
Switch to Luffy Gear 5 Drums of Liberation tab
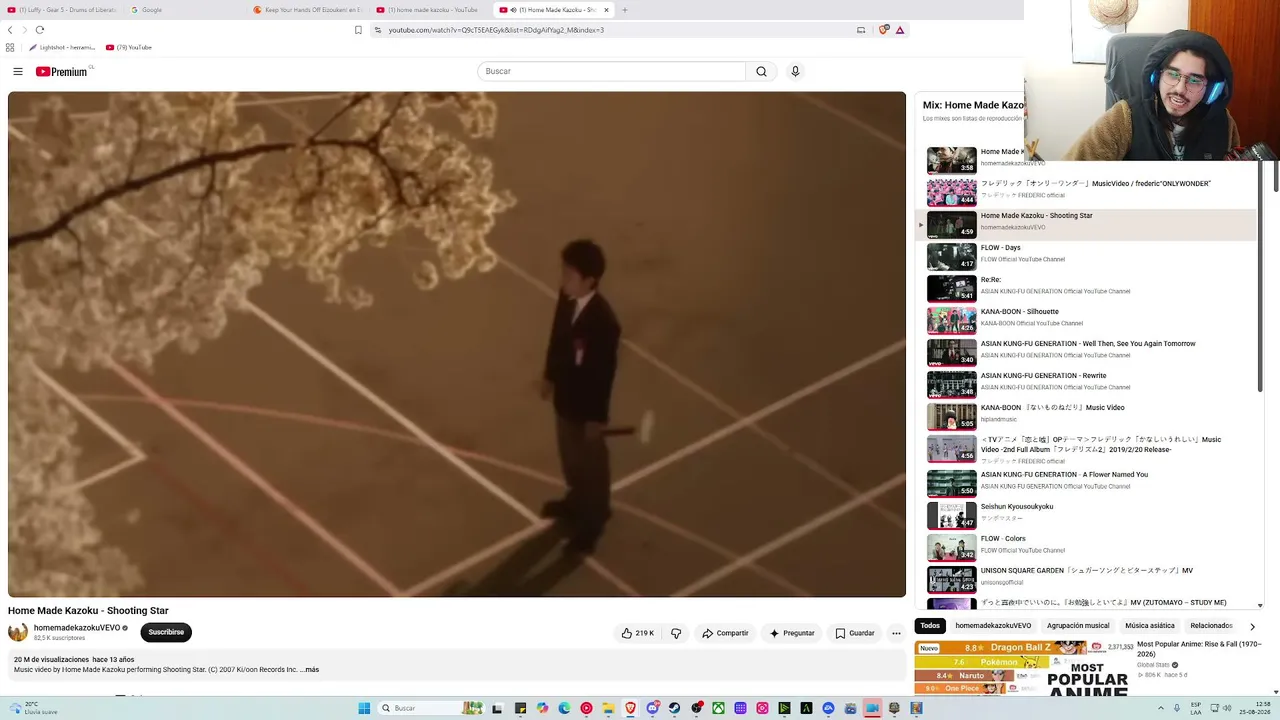point(63,10)
